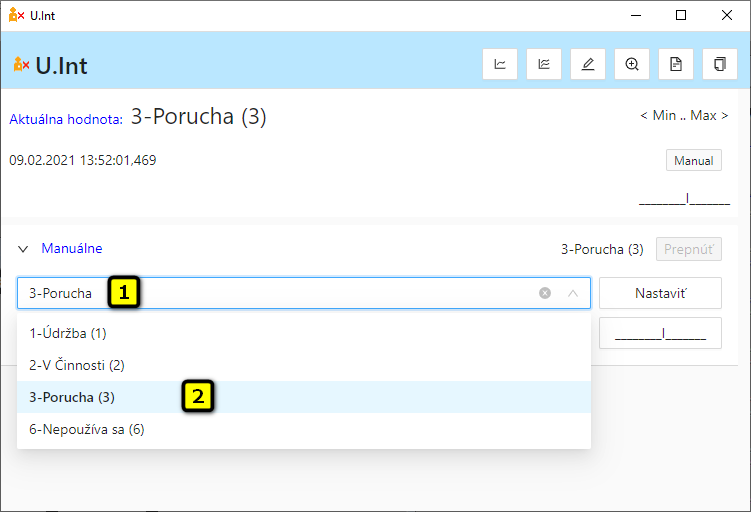The image size is (751, 512).
Task: Click the Aktuálna hodnota link
Action: (66, 119)
